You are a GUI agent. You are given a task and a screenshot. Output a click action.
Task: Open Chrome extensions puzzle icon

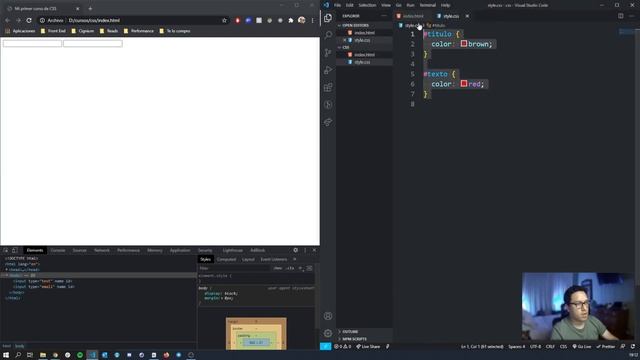[x=291, y=20]
